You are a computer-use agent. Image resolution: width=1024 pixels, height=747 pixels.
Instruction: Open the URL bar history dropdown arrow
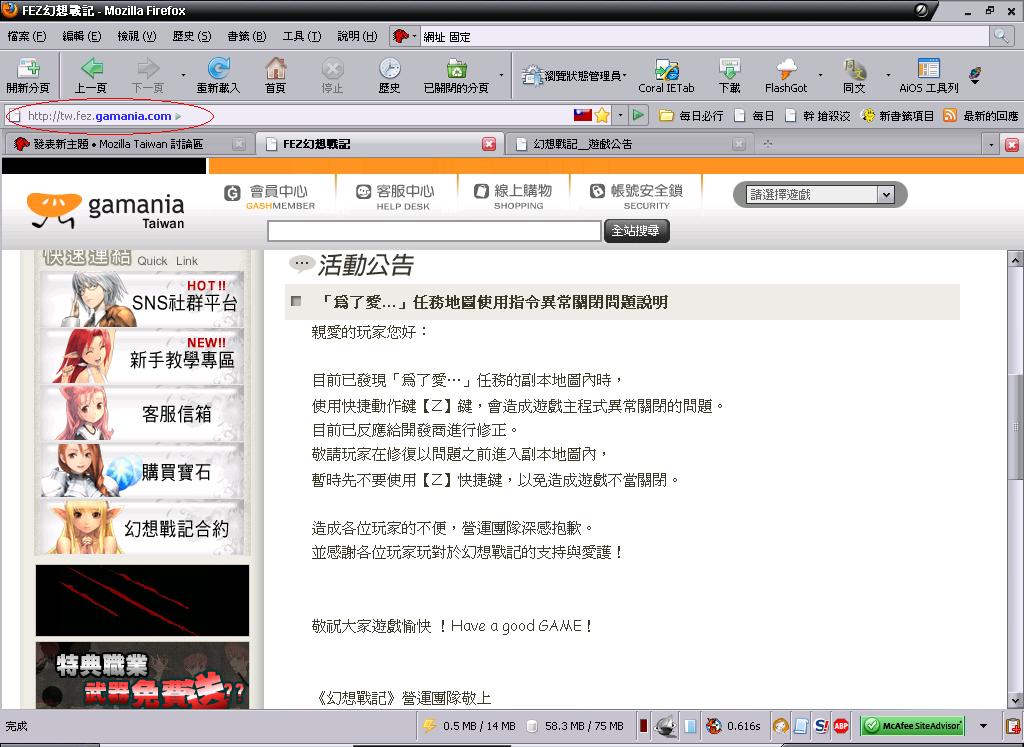coord(620,115)
